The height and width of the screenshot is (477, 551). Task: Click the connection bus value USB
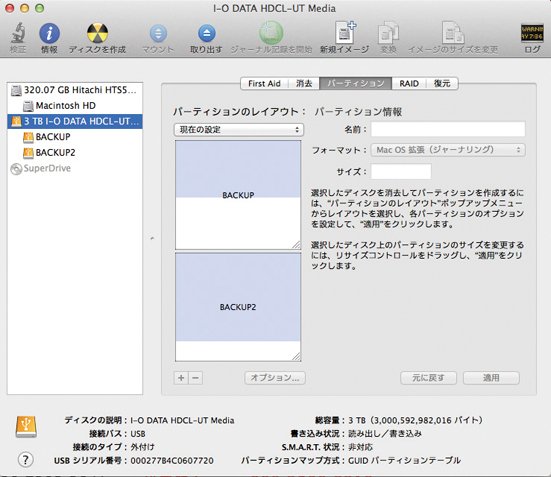coord(138,434)
